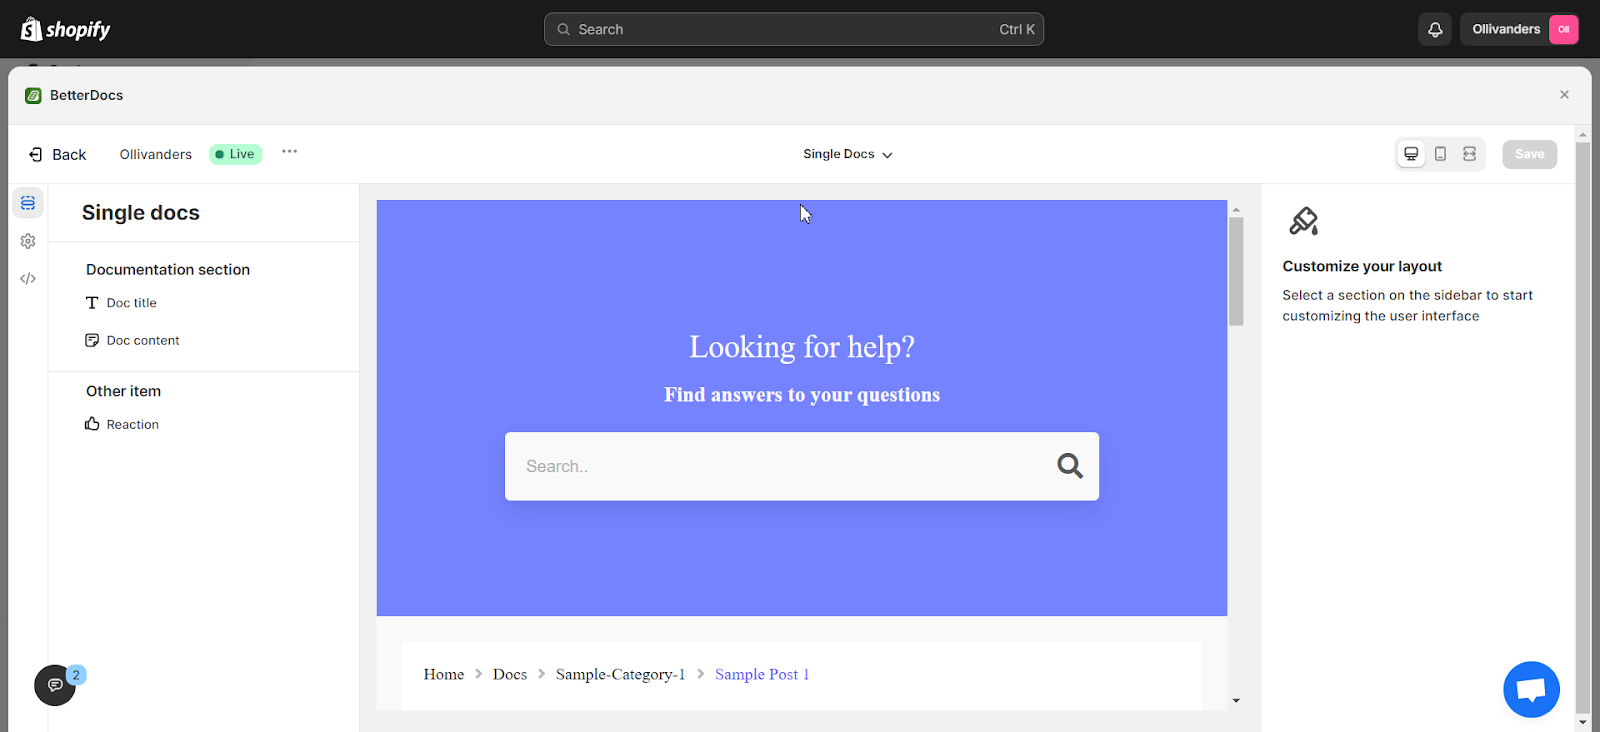This screenshot has height=732, width=1600.
Task: Click the Shopify logo
Action: 66,29
